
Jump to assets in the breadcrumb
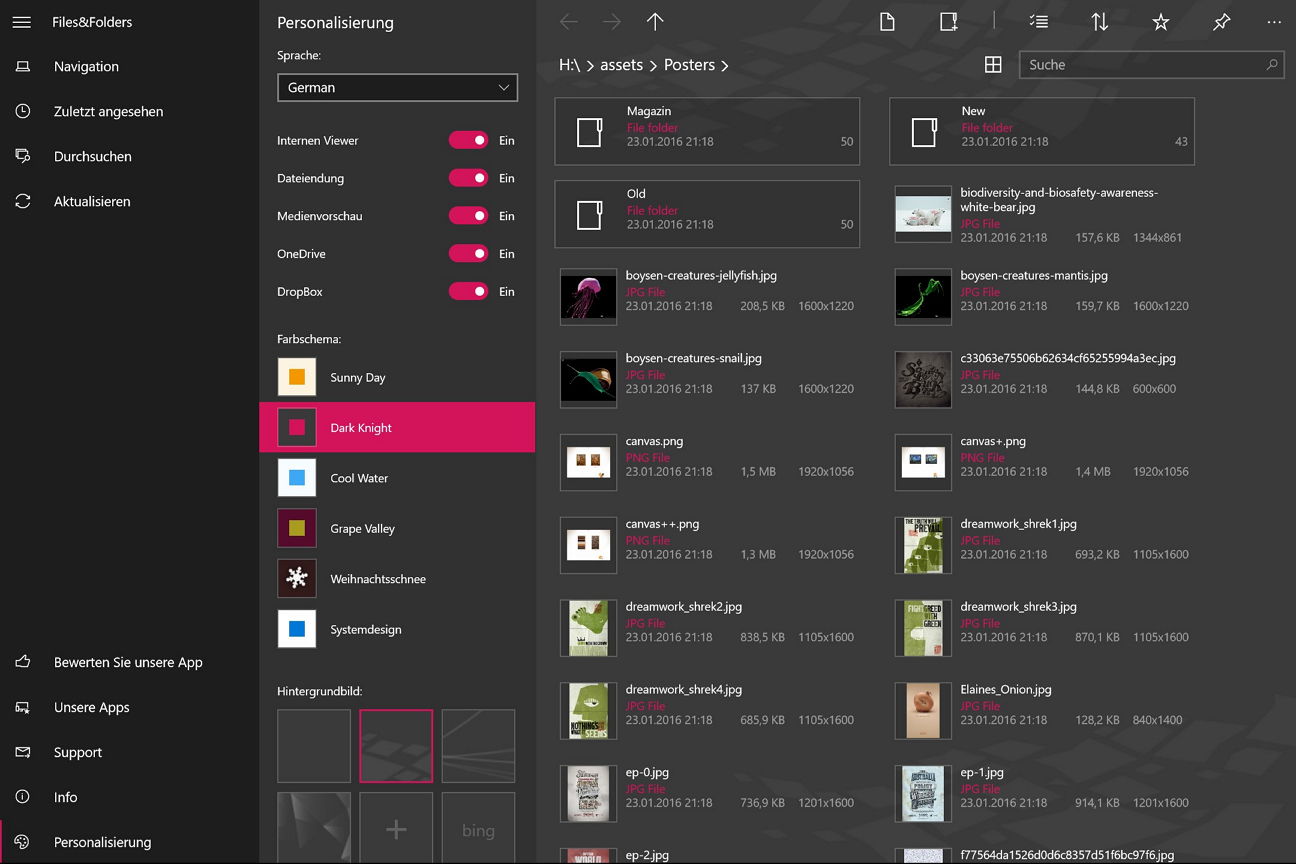click(622, 65)
